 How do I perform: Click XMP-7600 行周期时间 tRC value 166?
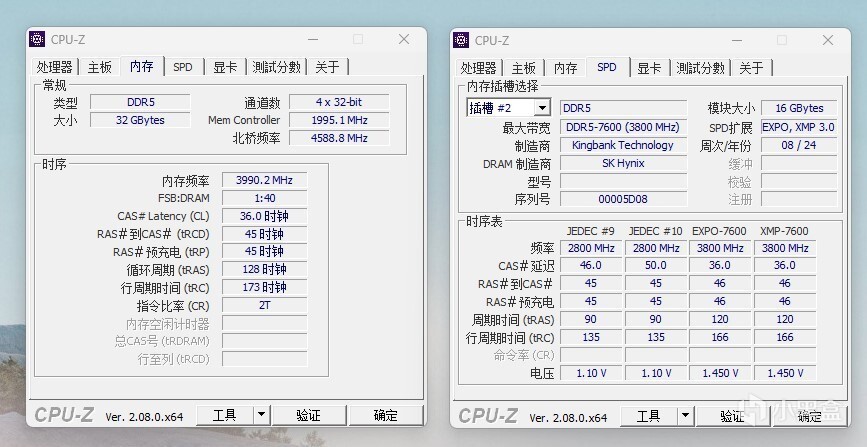point(785,337)
